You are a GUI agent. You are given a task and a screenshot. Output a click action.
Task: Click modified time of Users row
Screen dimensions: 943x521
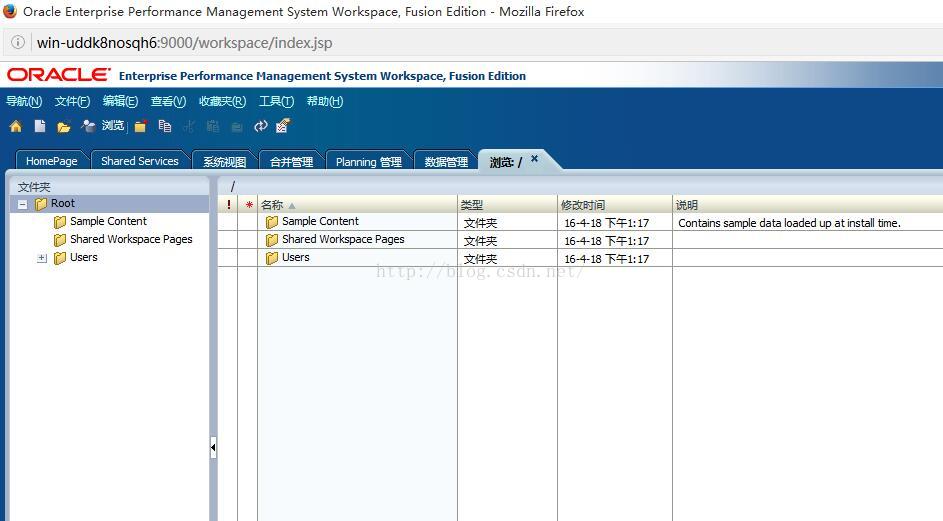[x=607, y=259]
